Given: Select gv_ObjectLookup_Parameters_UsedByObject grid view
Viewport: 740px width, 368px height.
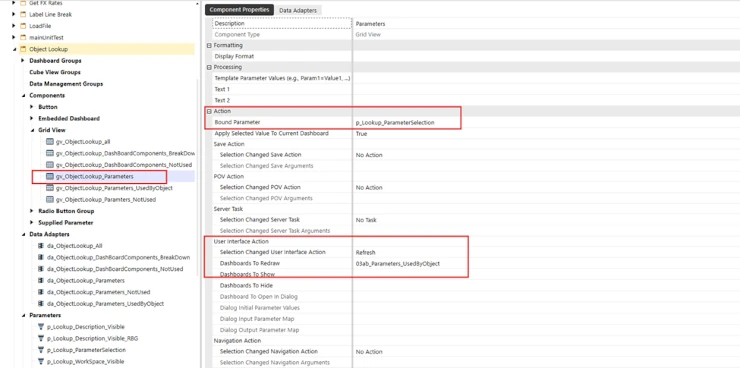Looking at the screenshot, I should 114,188.
